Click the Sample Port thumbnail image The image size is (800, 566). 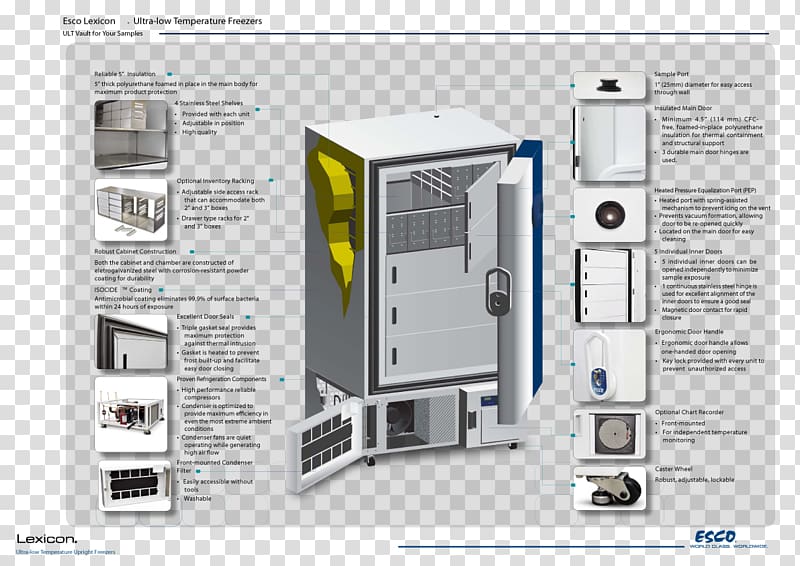click(609, 85)
